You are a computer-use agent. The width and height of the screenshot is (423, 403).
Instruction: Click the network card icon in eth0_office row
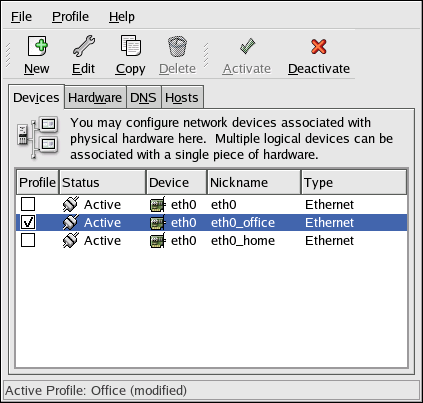[x=157, y=223]
